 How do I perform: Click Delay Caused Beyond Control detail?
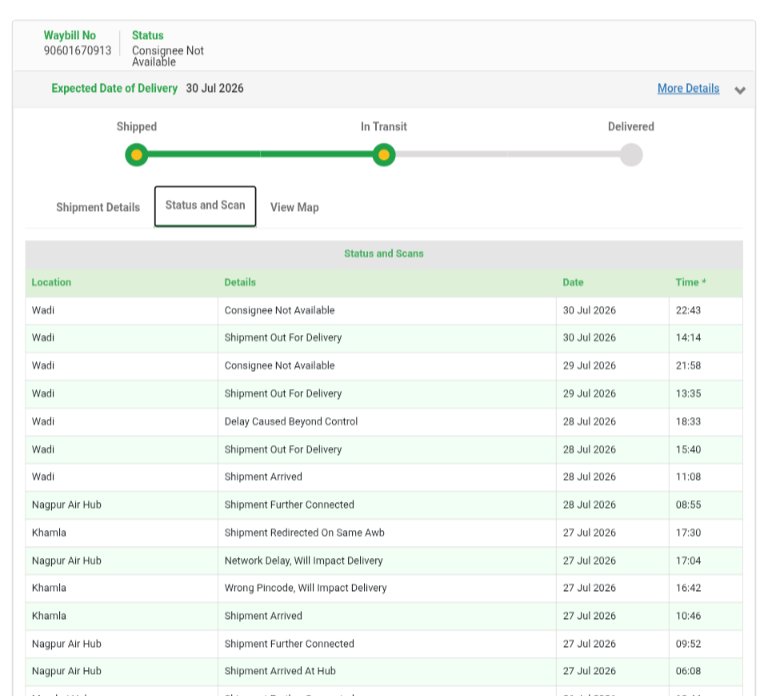pyautogui.click(x=291, y=422)
